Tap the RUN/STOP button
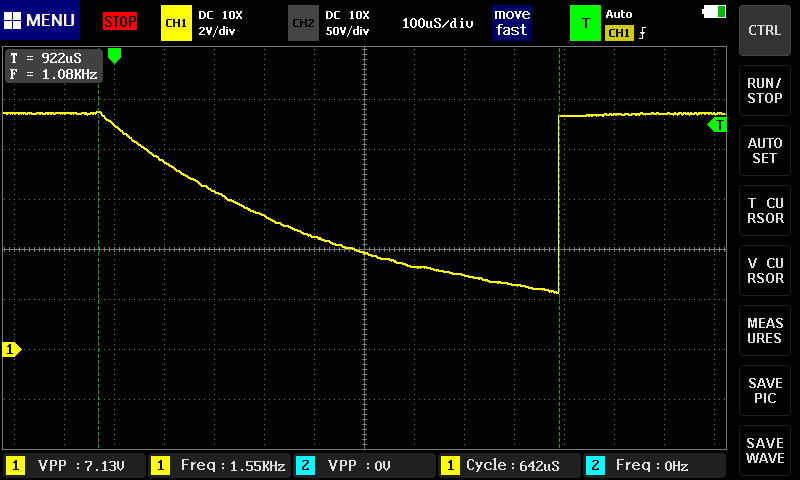Image resolution: width=800 pixels, height=480 pixels. (764, 90)
